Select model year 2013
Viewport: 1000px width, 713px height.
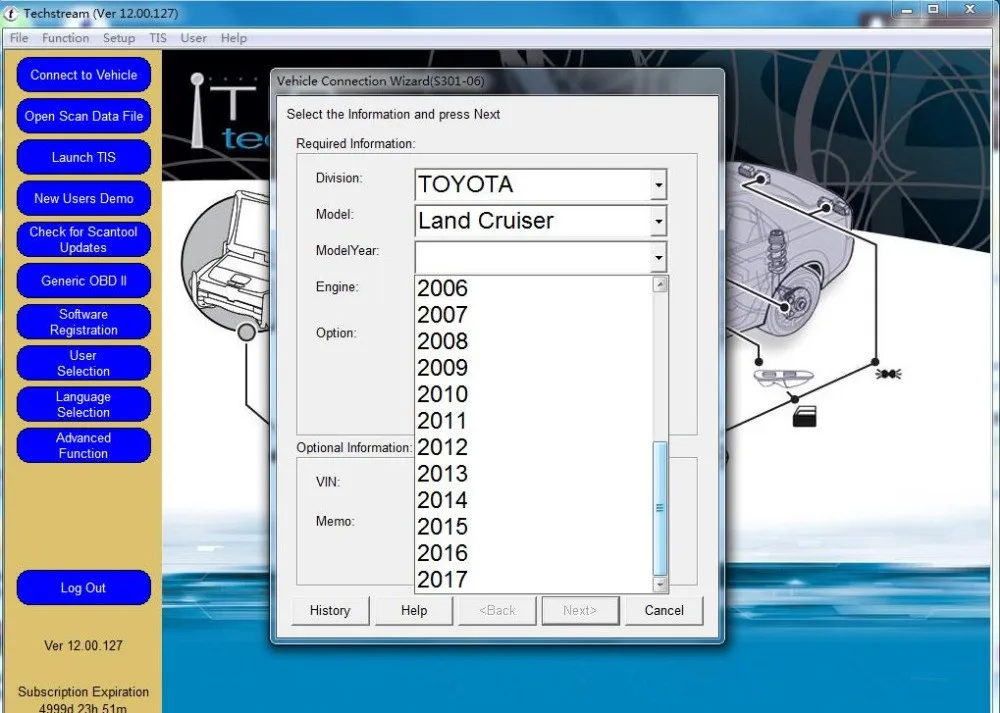point(534,474)
